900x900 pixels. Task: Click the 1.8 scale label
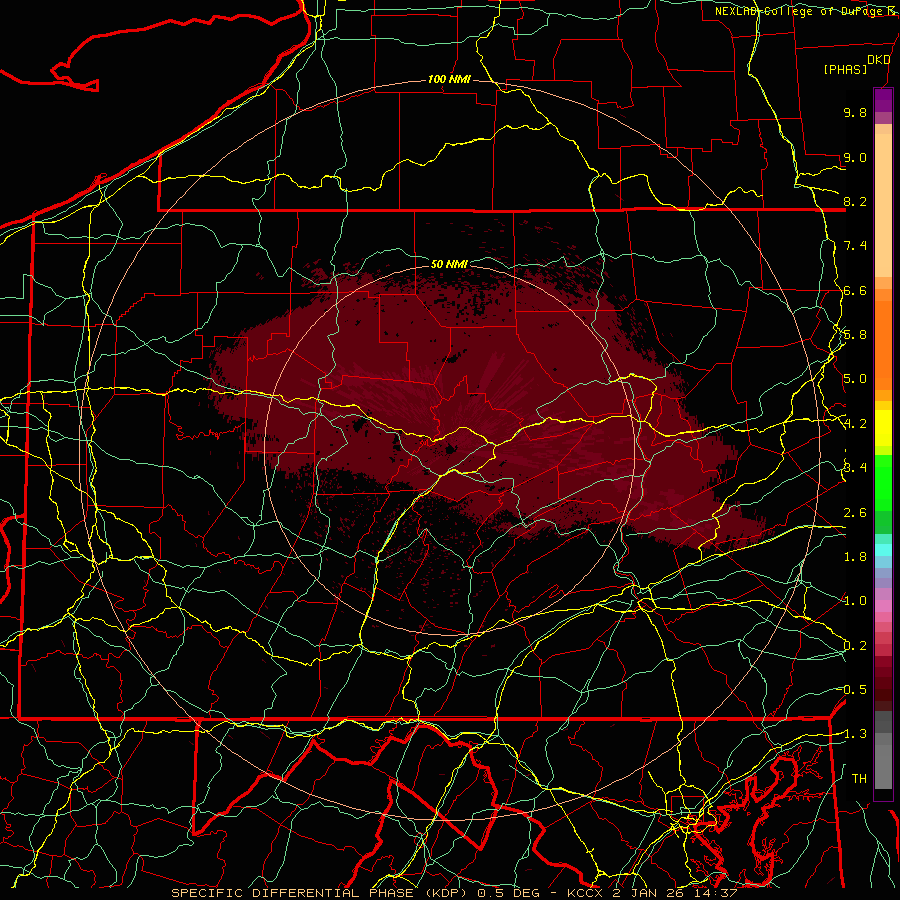855,556
